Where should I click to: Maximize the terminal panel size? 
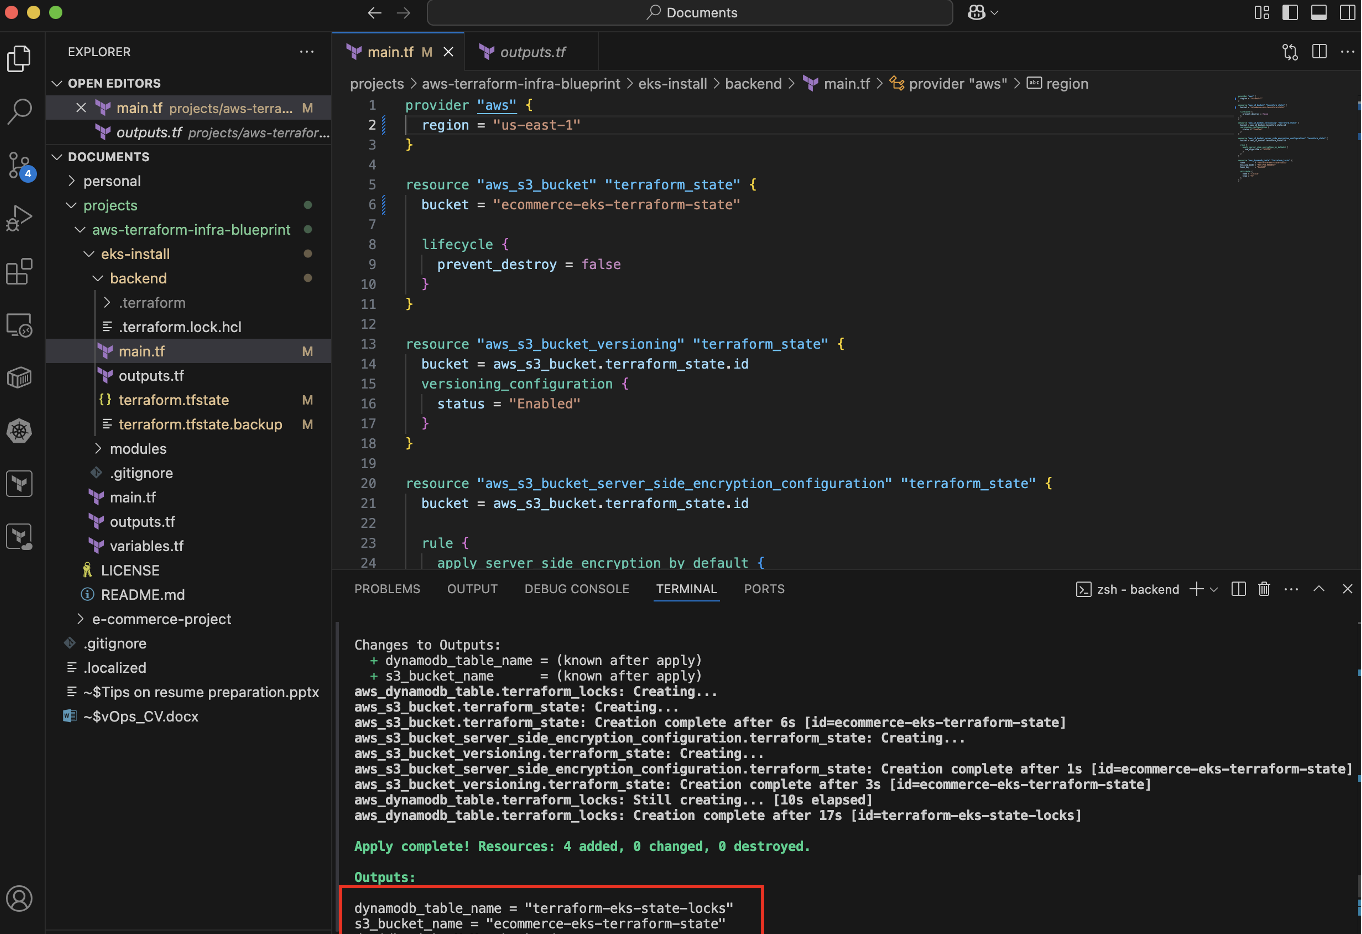coord(1319,589)
